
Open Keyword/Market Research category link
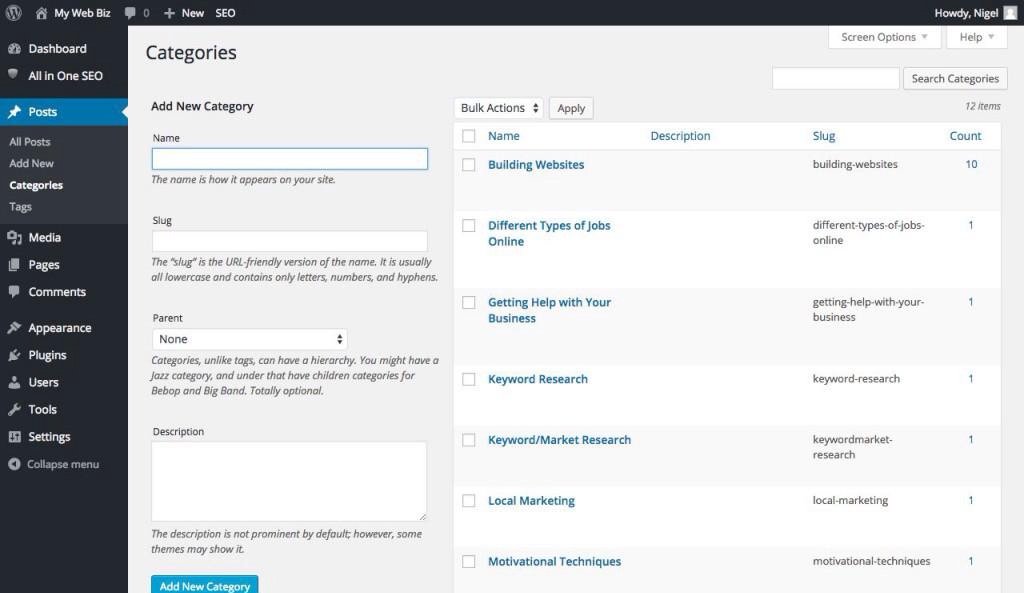coord(559,440)
